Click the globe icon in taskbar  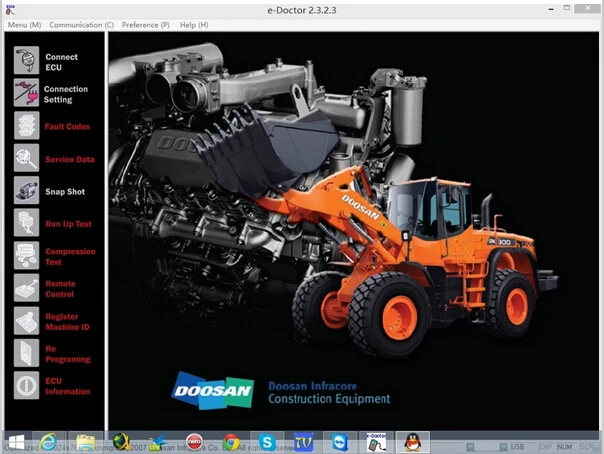click(x=121, y=442)
